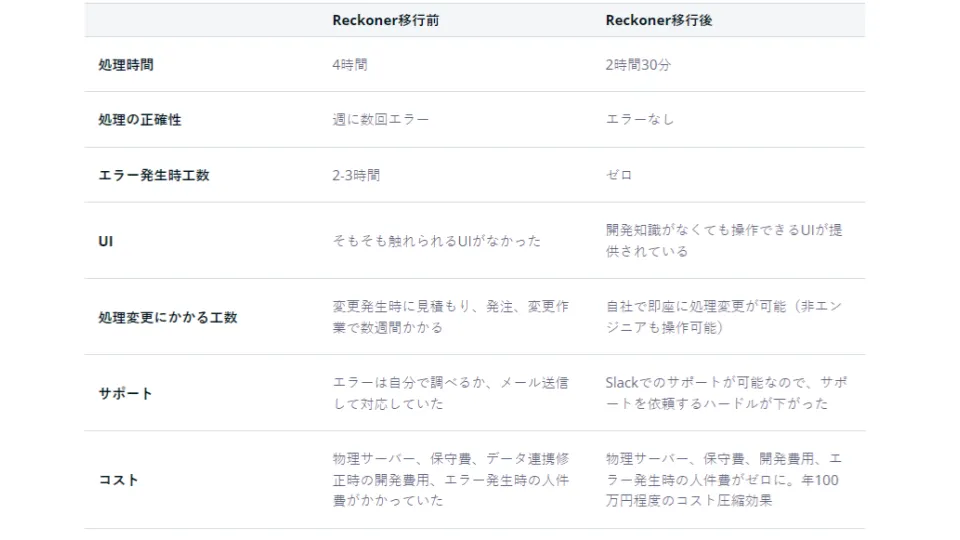Select the エラー発生時工数 row label
The height and width of the screenshot is (540, 960).
pyautogui.click(x=154, y=175)
